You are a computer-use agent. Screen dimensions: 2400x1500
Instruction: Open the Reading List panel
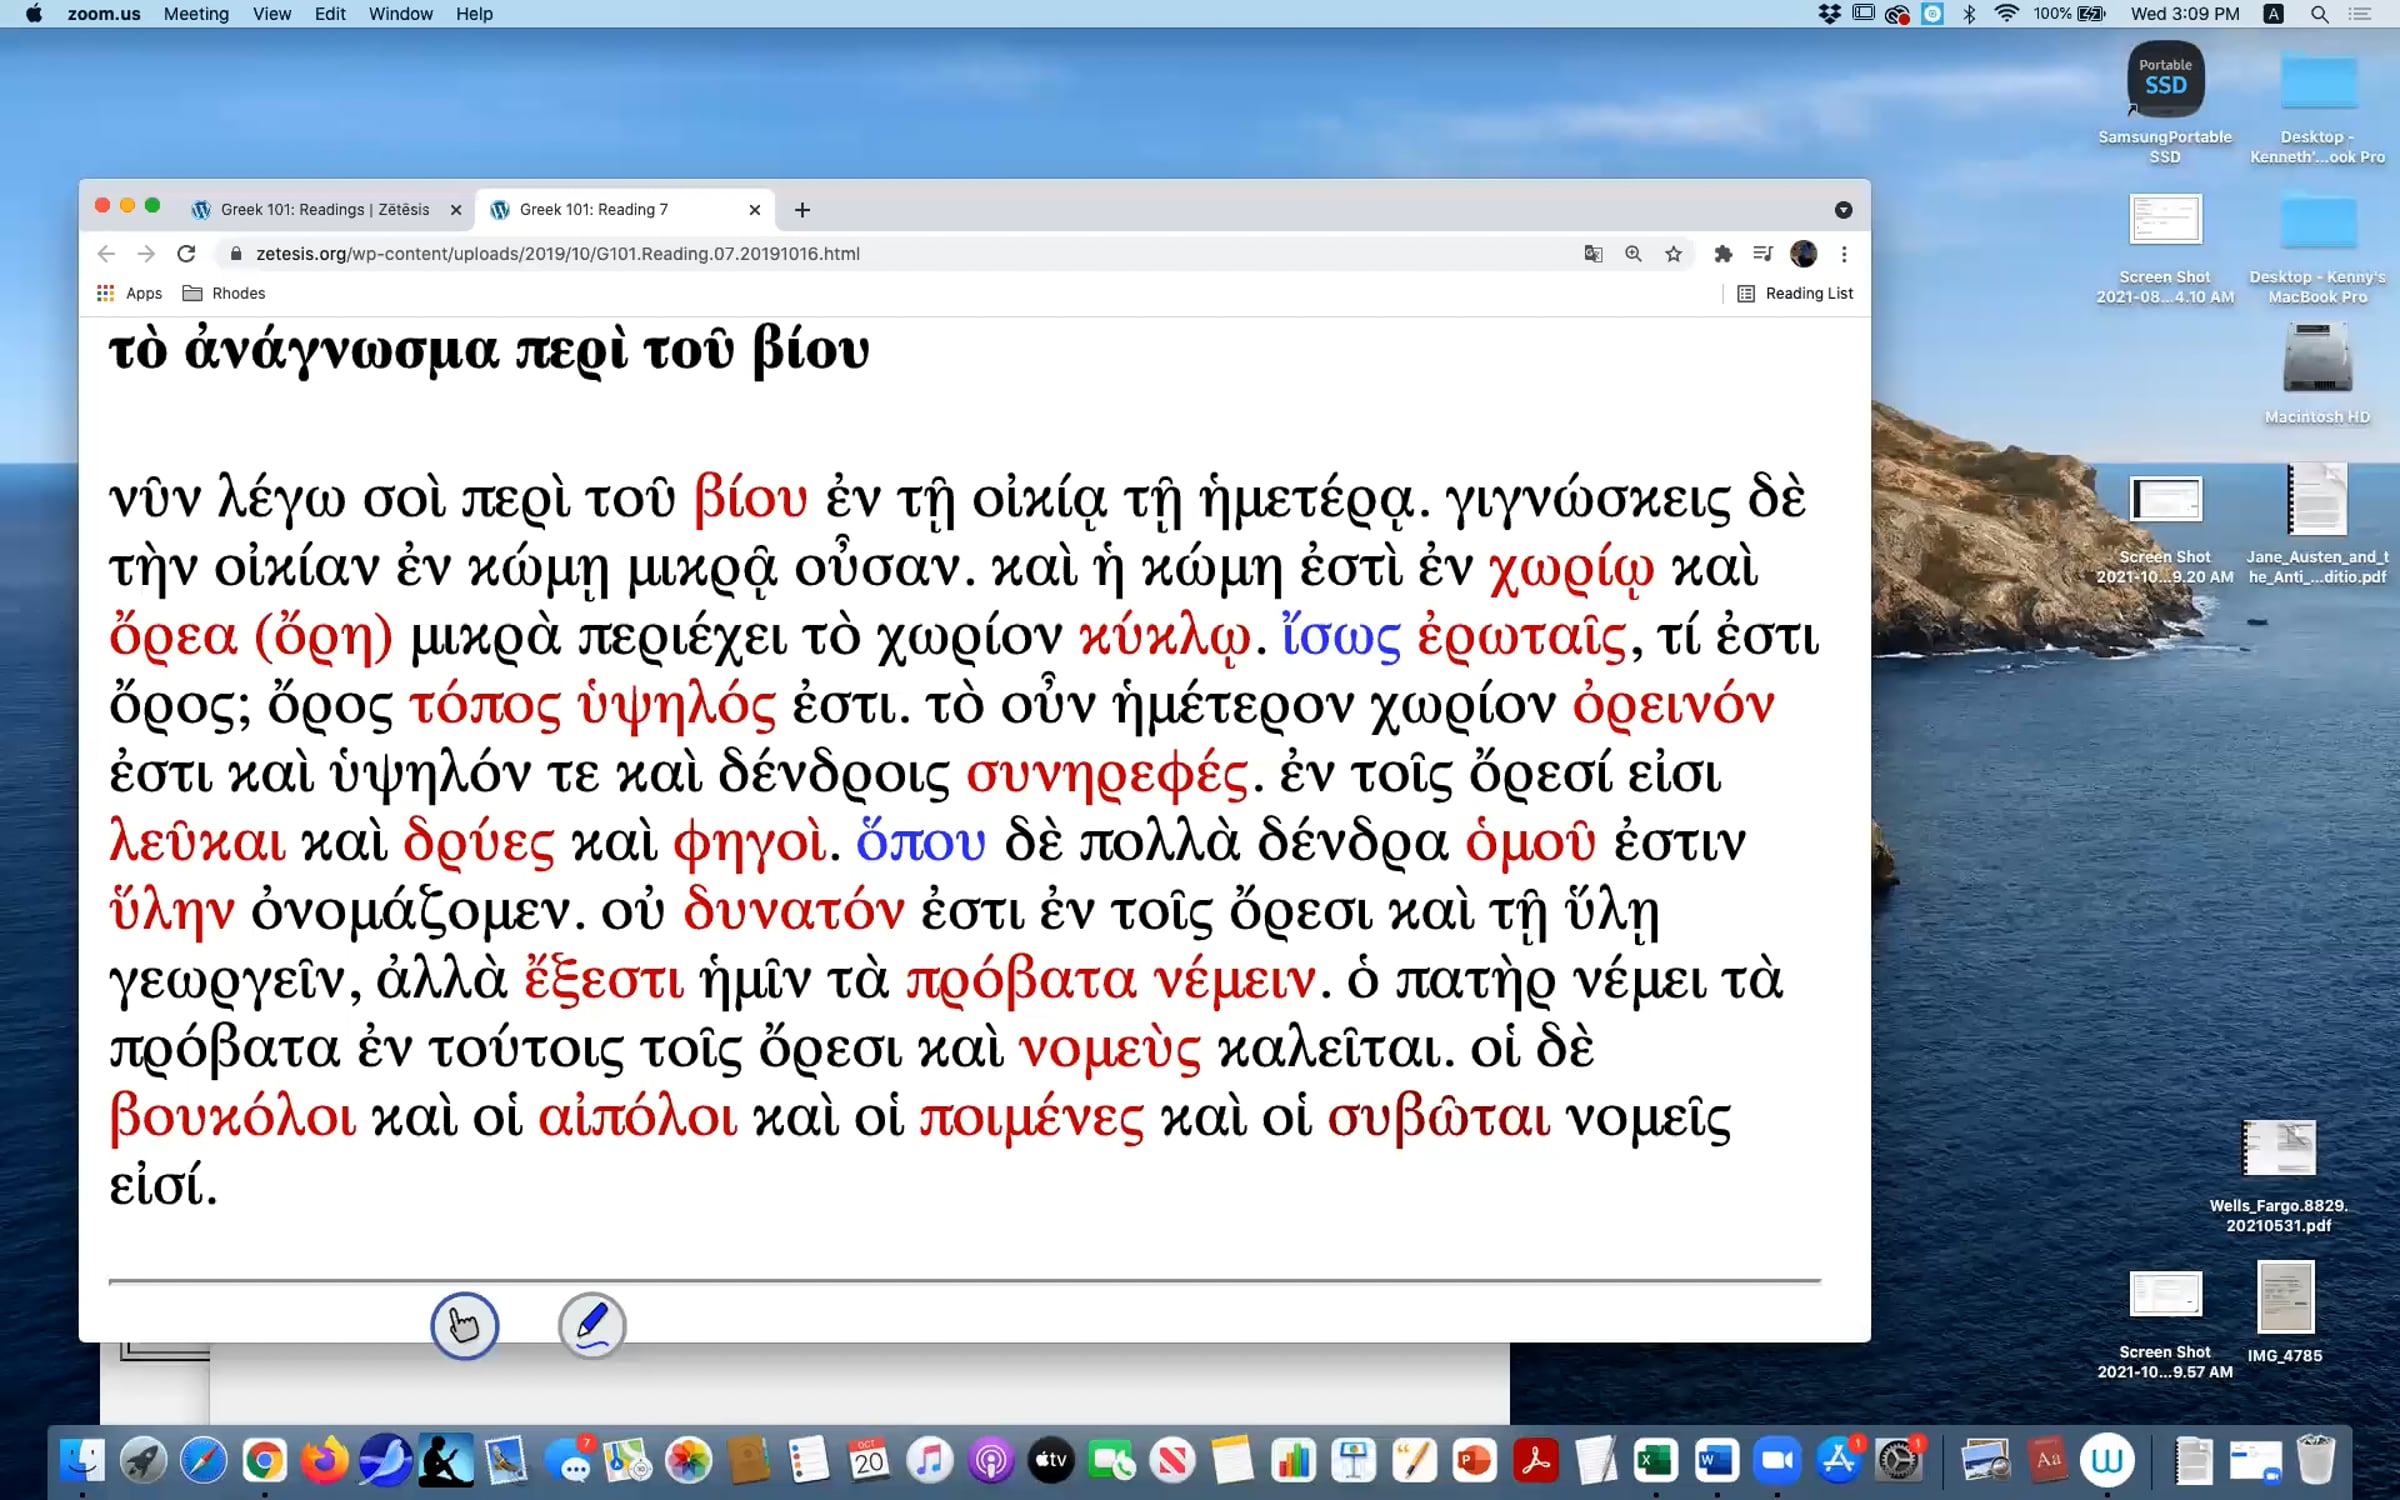[1795, 293]
